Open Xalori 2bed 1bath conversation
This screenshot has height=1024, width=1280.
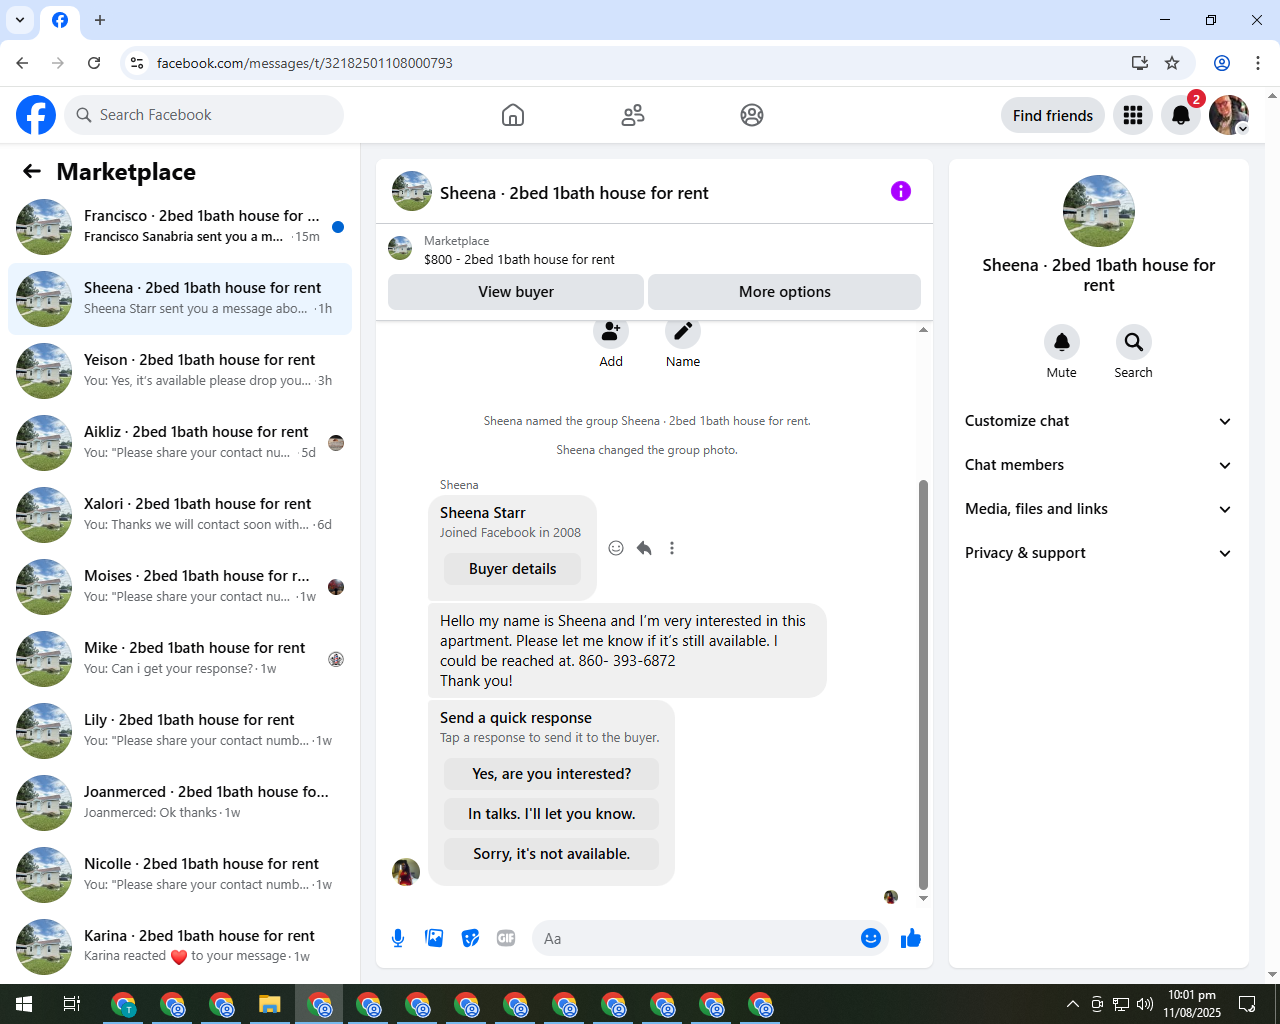(180, 515)
